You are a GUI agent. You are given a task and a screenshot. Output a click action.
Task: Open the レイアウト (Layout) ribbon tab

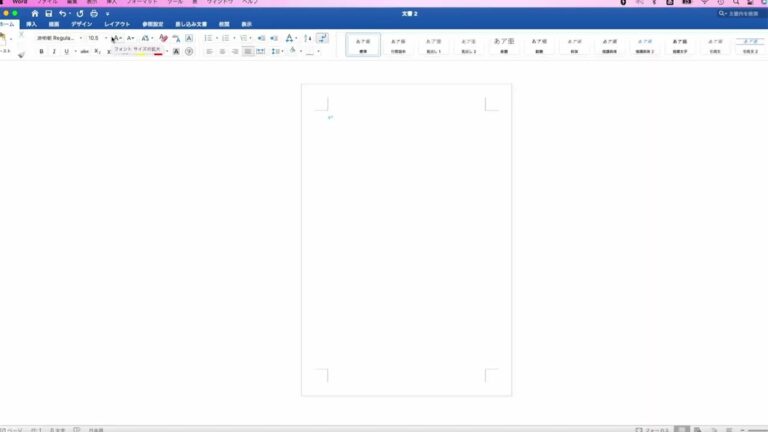pos(117,24)
